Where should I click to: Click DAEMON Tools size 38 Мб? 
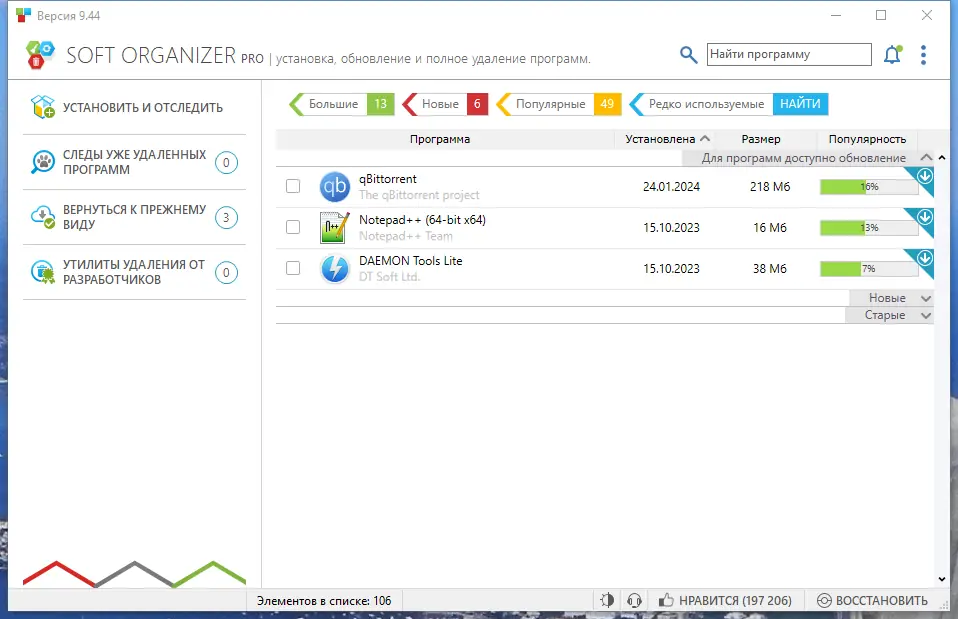[x=770, y=268]
